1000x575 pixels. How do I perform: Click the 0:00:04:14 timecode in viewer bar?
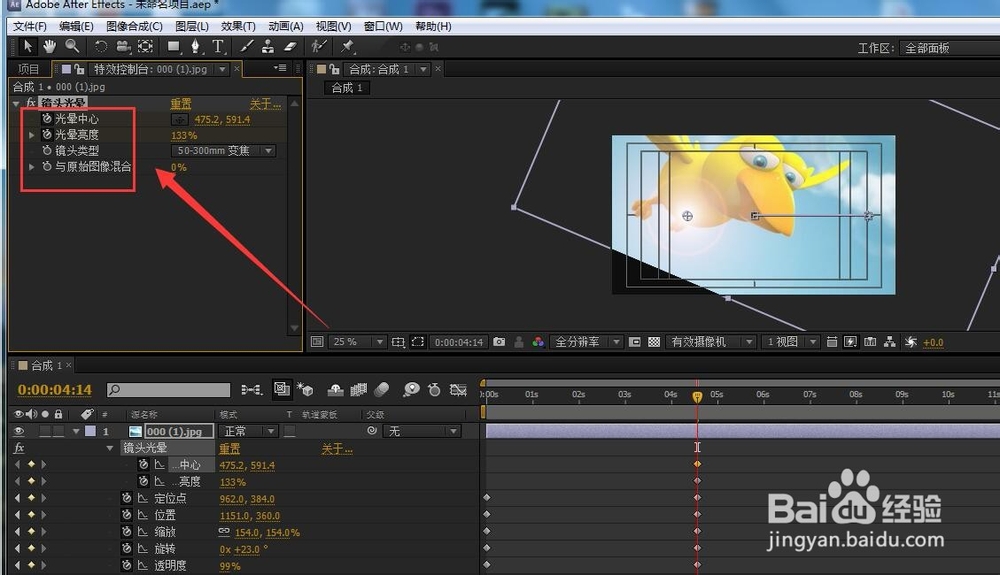[459, 342]
